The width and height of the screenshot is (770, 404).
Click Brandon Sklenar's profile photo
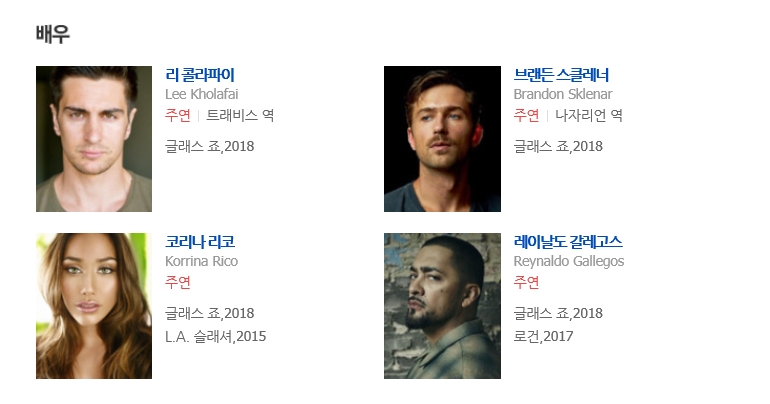click(x=442, y=139)
